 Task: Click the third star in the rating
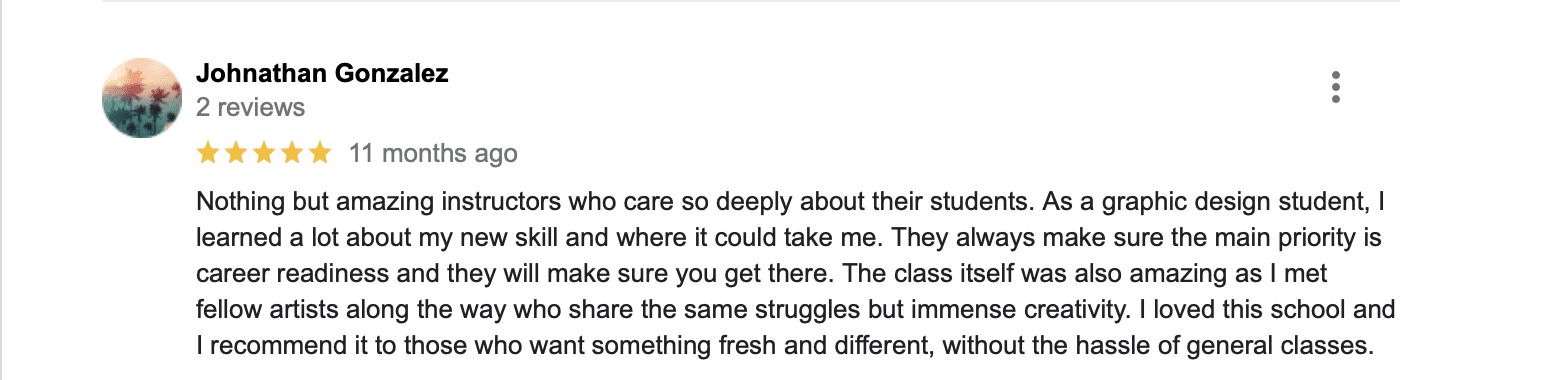coord(264,153)
